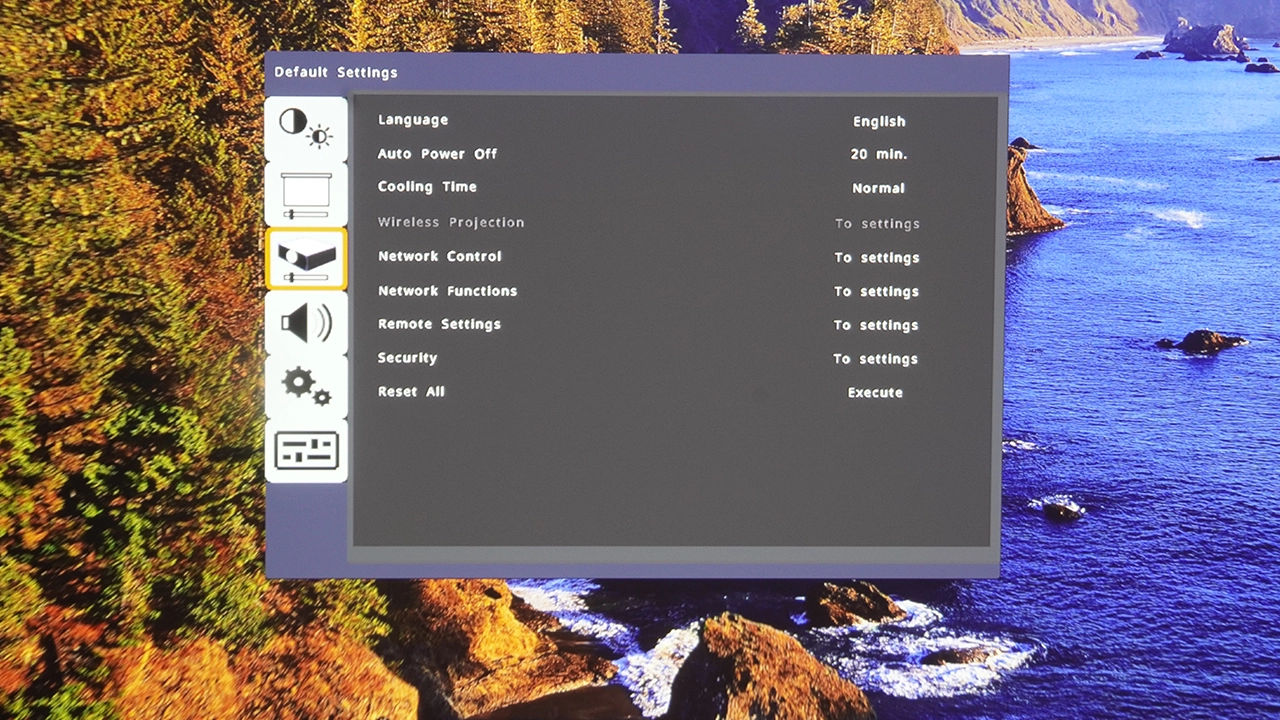
Task: Change the Normal cooling time value
Action: coord(878,189)
